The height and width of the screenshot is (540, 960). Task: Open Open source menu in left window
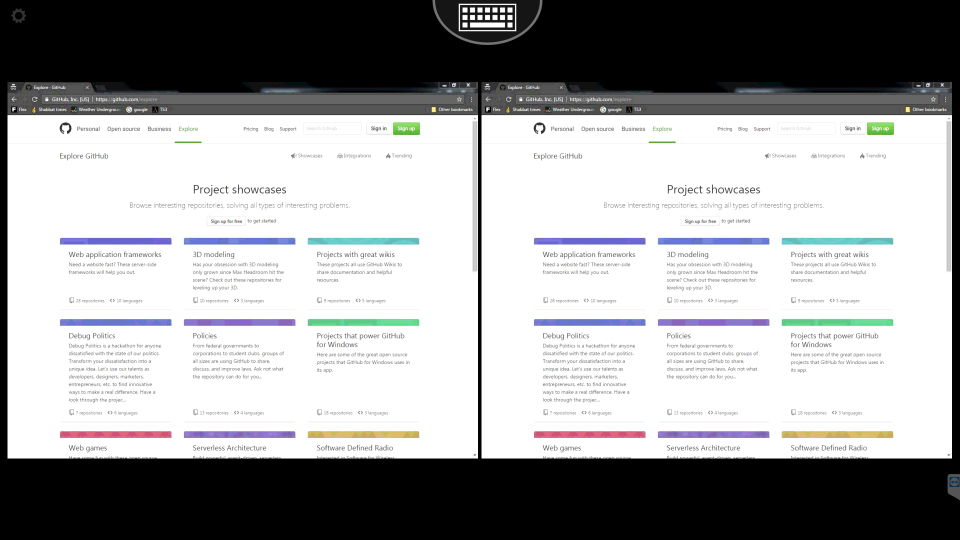pyautogui.click(x=124, y=129)
